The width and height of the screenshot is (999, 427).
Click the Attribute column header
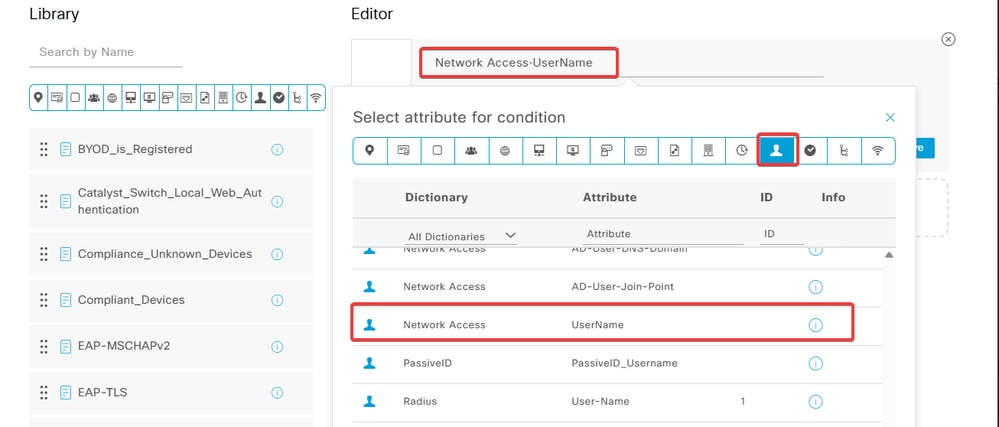coord(610,198)
